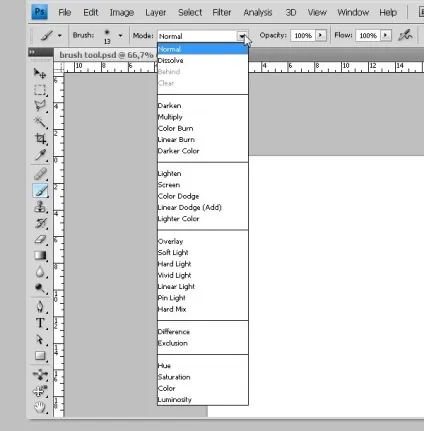This screenshot has width=424, height=431.
Task: Select the Eraser tool
Action: click(x=40, y=239)
